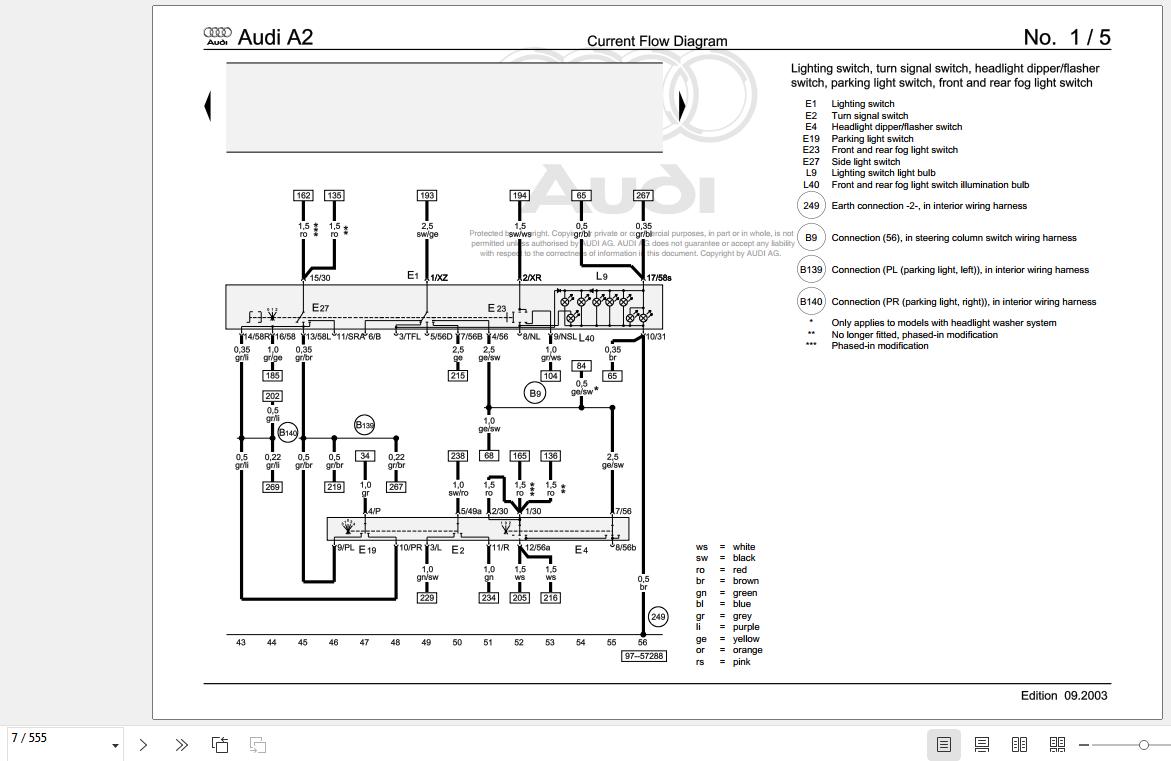Image resolution: width=1171 pixels, height=761 pixels.
Task: Switch to two-page continuous view
Action: [x=1057, y=745]
